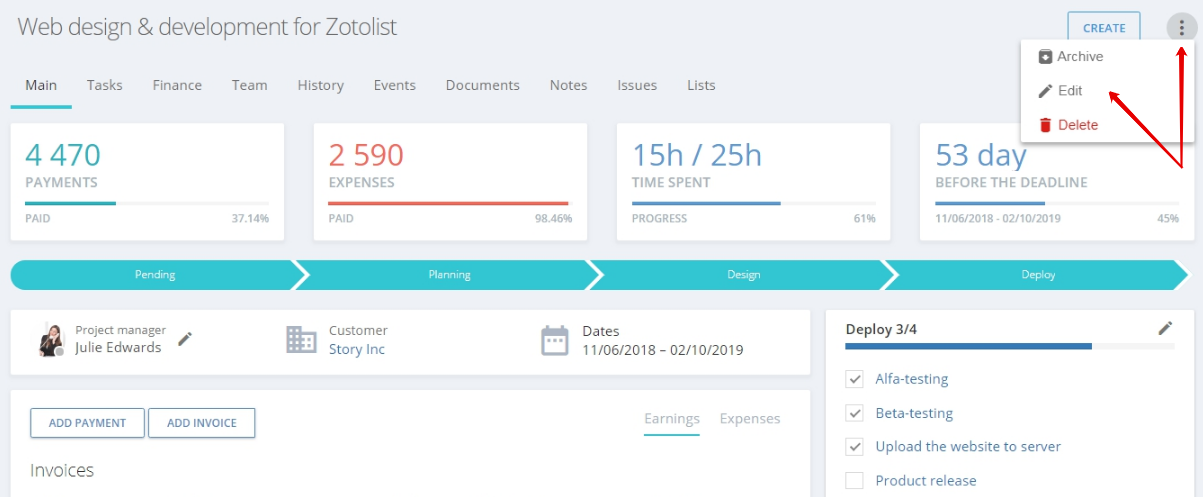
Task: Click the 15h / 25h time spent value
Action: pyautogui.click(x=697, y=155)
